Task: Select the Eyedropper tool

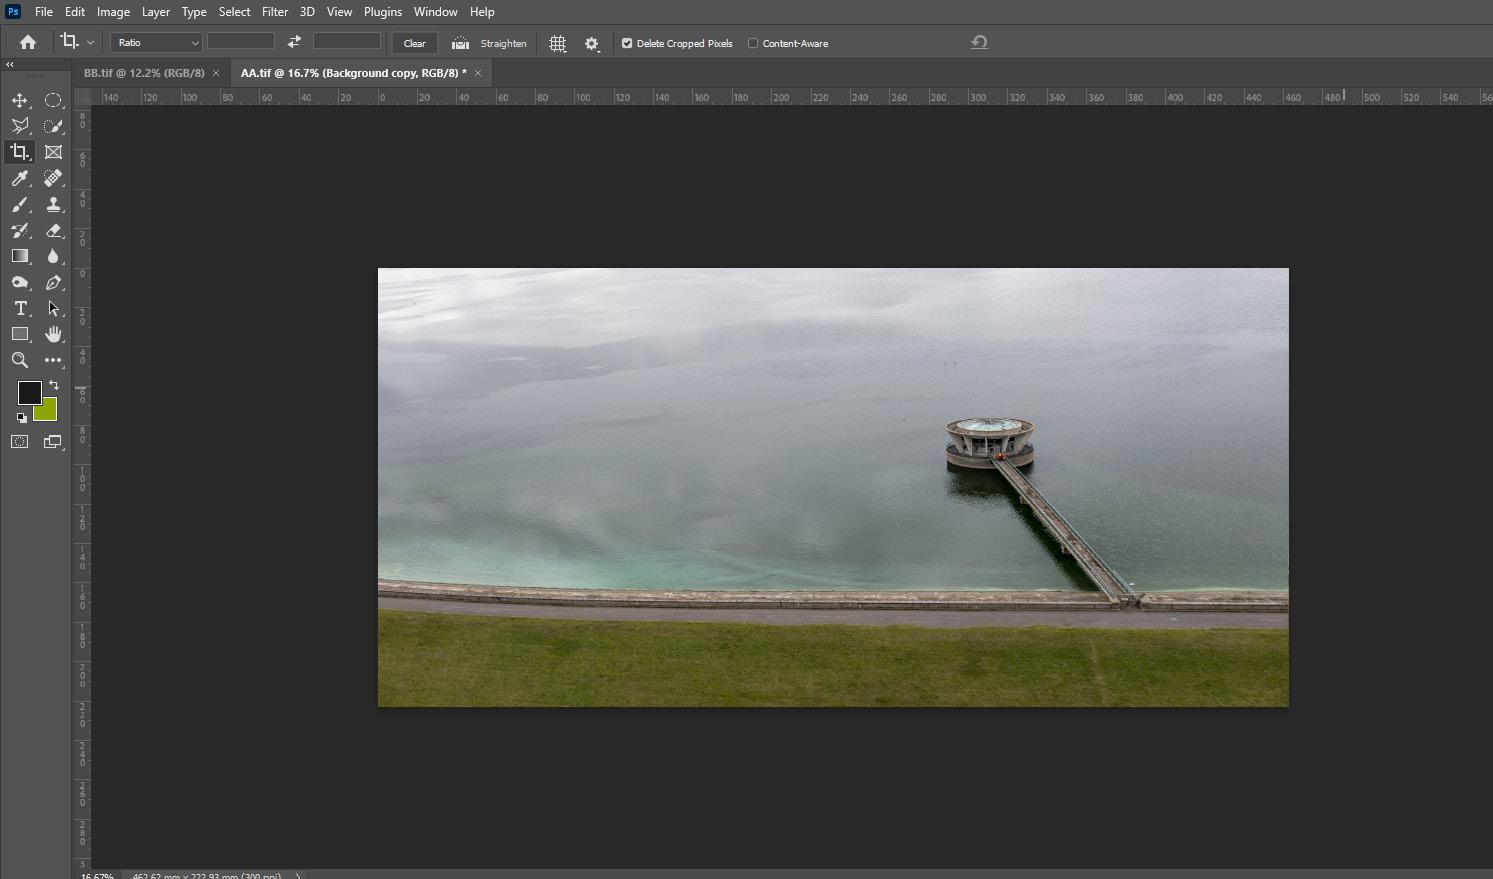Action: pyautogui.click(x=19, y=178)
